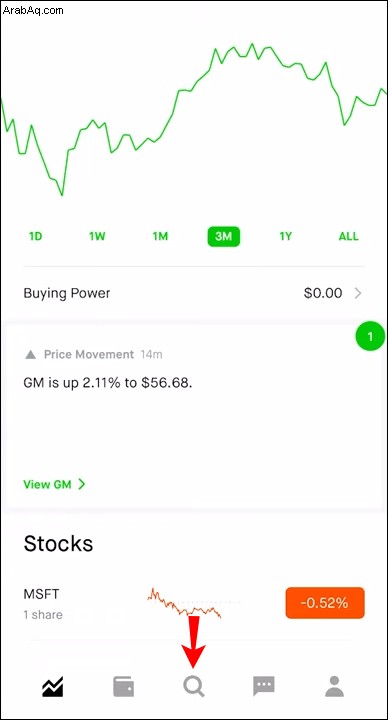Screen dimensions: 388x720
Task: Select the 1D time range
Action: [35, 237]
